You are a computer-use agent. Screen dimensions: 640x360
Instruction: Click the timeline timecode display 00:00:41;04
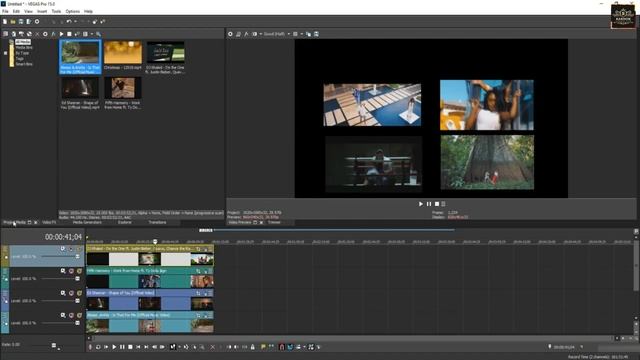[x=63, y=237]
